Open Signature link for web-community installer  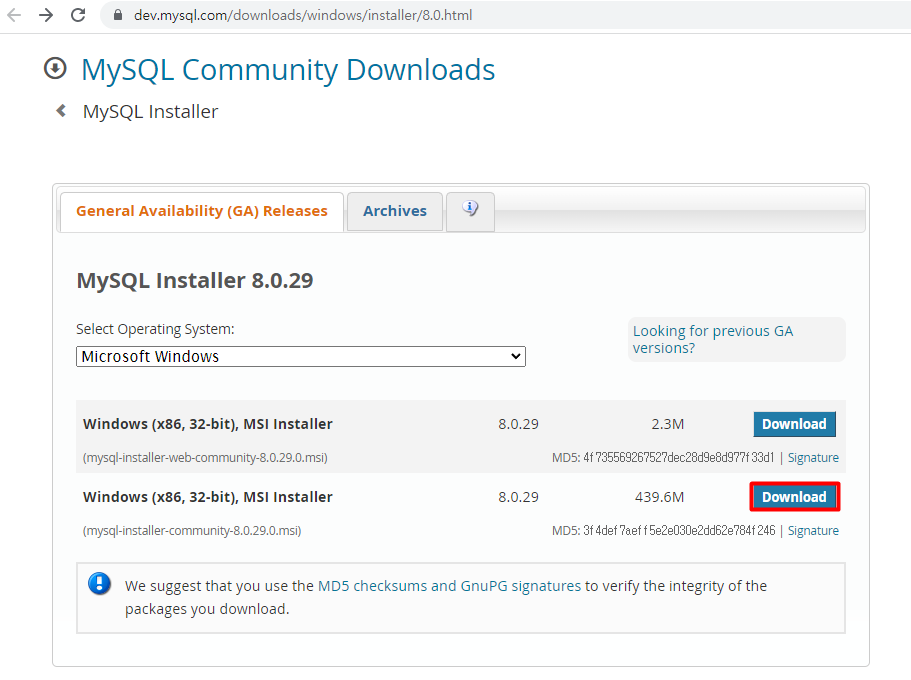point(813,458)
